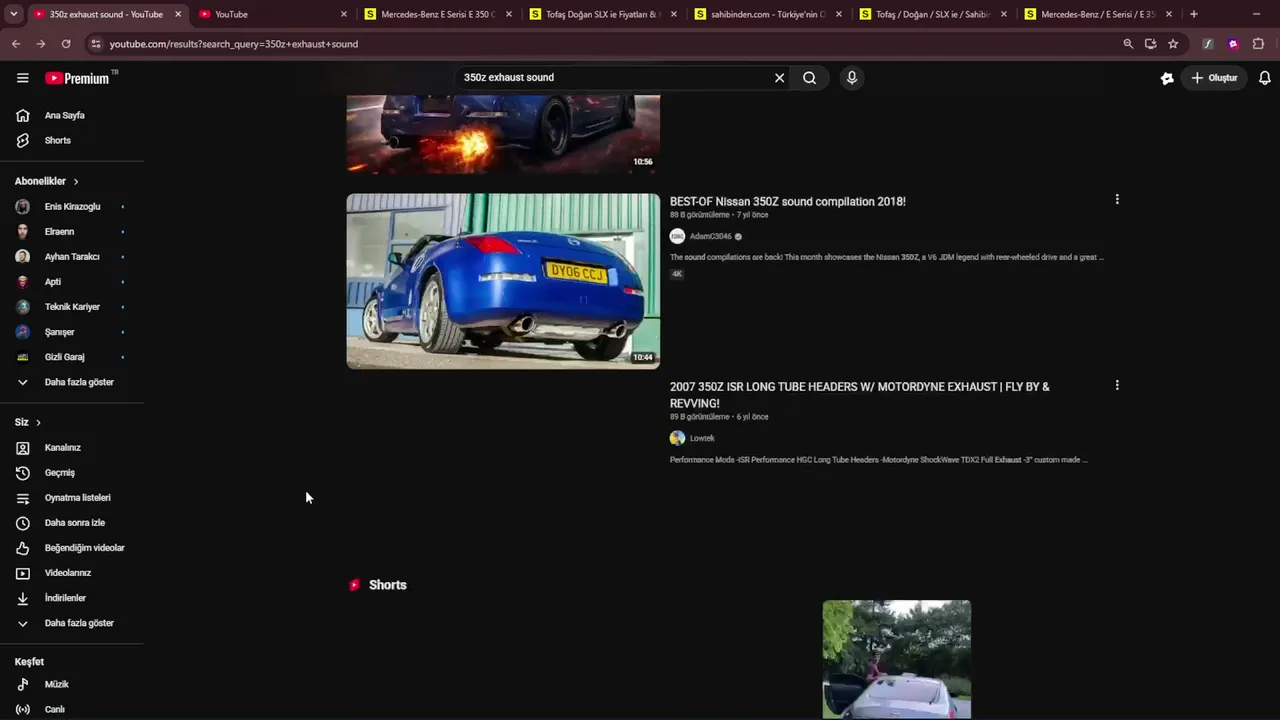The height and width of the screenshot is (720, 1280).
Task: Expand the Siz section chevron
Action: pos(38,423)
